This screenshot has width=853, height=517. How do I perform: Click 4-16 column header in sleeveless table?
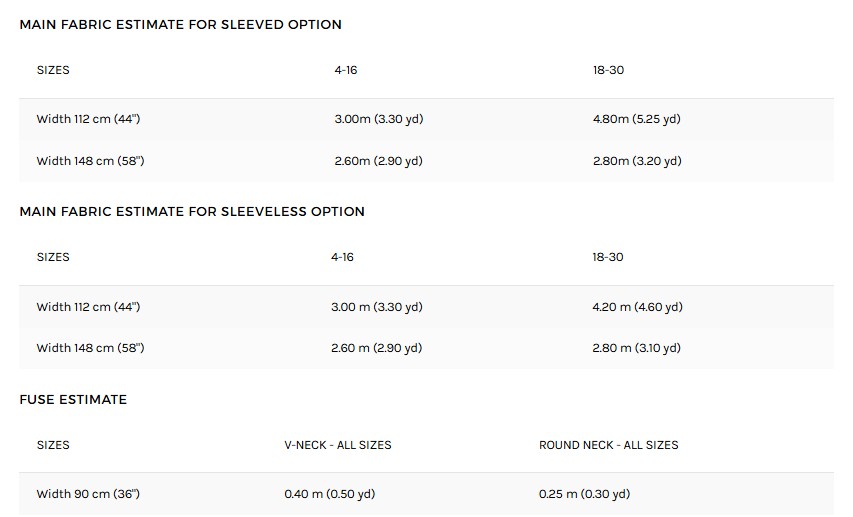click(x=342, y=257)
